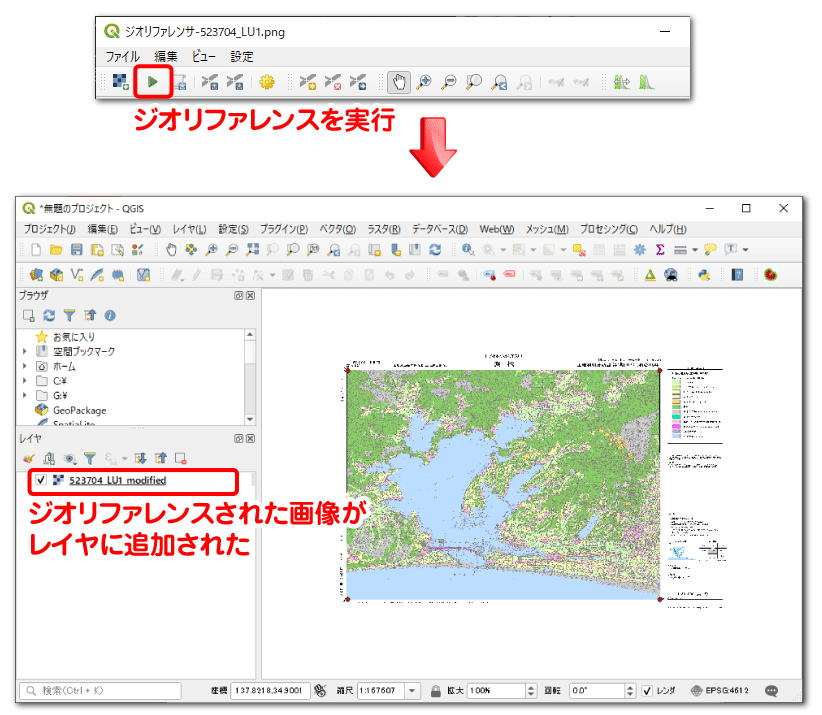This screenshot has height=715, width=822.
Task: Toggle coordinate extents icon in status bar
Action: click(x=320, y=691)
